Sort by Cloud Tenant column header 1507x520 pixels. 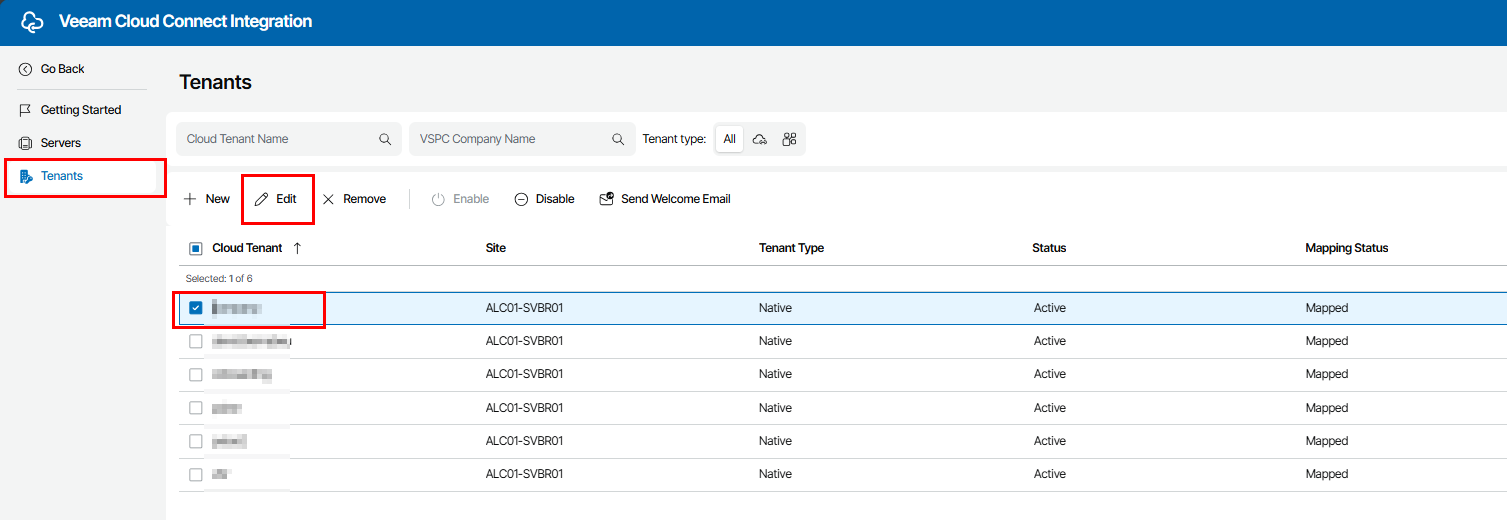247,248
